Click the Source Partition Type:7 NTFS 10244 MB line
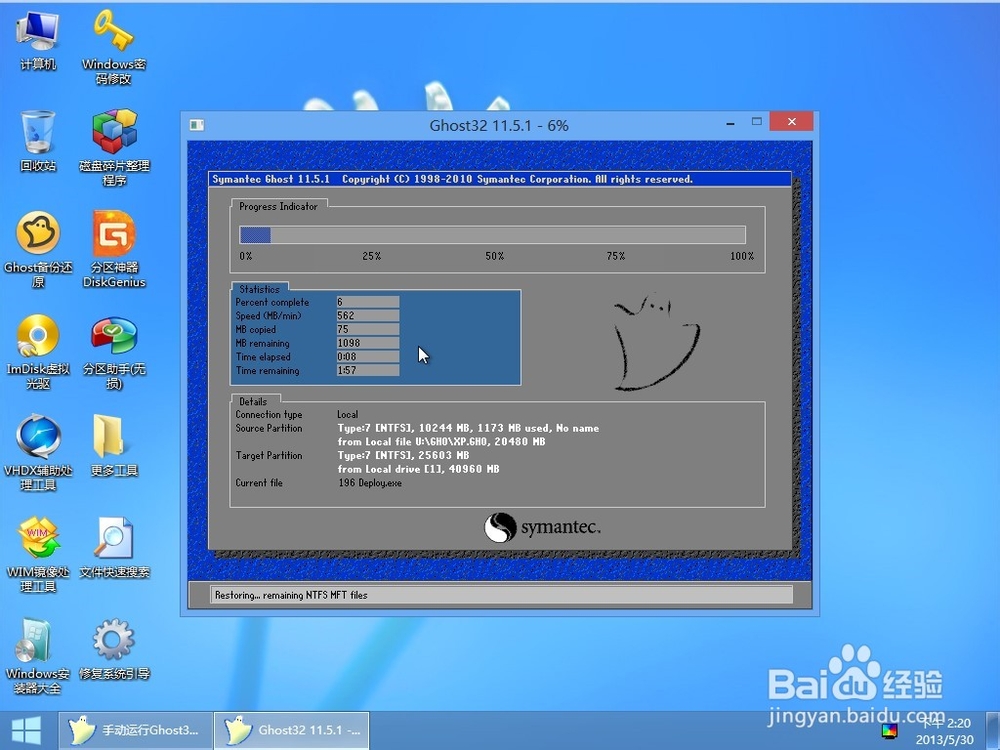The height and width of the screenshot is (750, 1000). [x=468, y=429]
